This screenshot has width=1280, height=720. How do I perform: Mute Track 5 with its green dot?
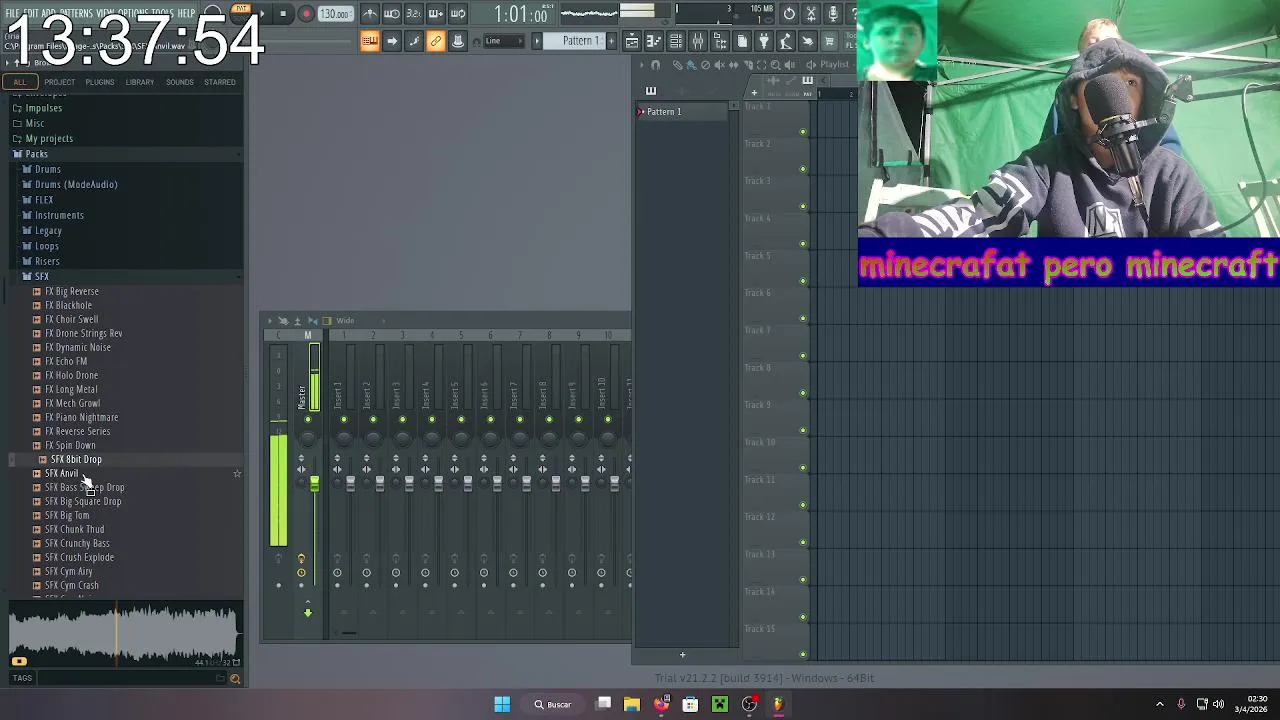tap(802, 281)
